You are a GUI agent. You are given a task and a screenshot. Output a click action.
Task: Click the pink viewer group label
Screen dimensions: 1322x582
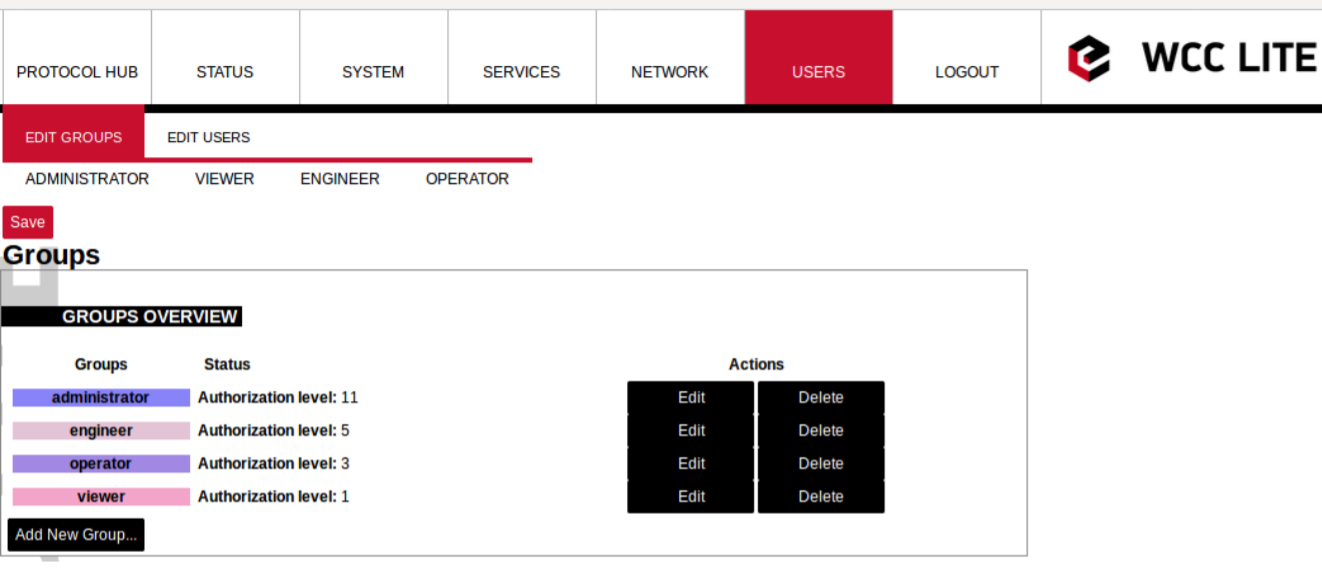tap(101, 497)
